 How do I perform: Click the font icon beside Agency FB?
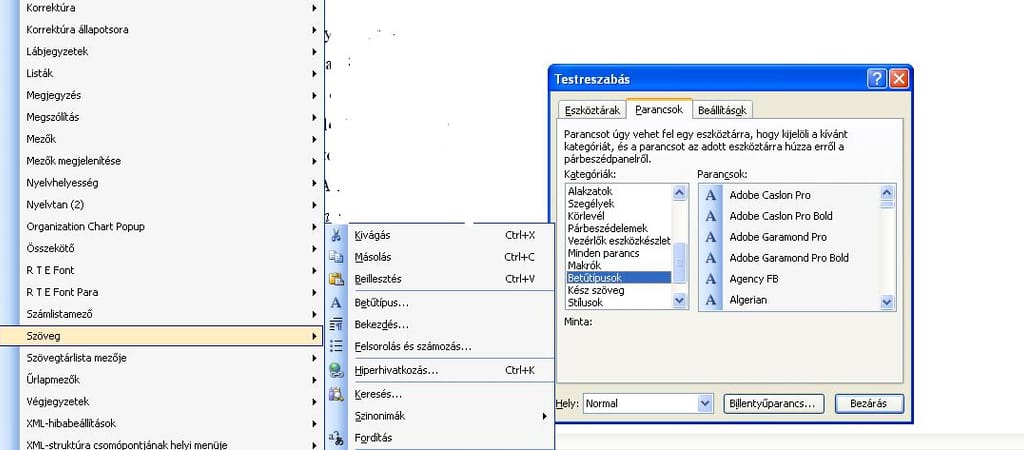tap(711, 279)
